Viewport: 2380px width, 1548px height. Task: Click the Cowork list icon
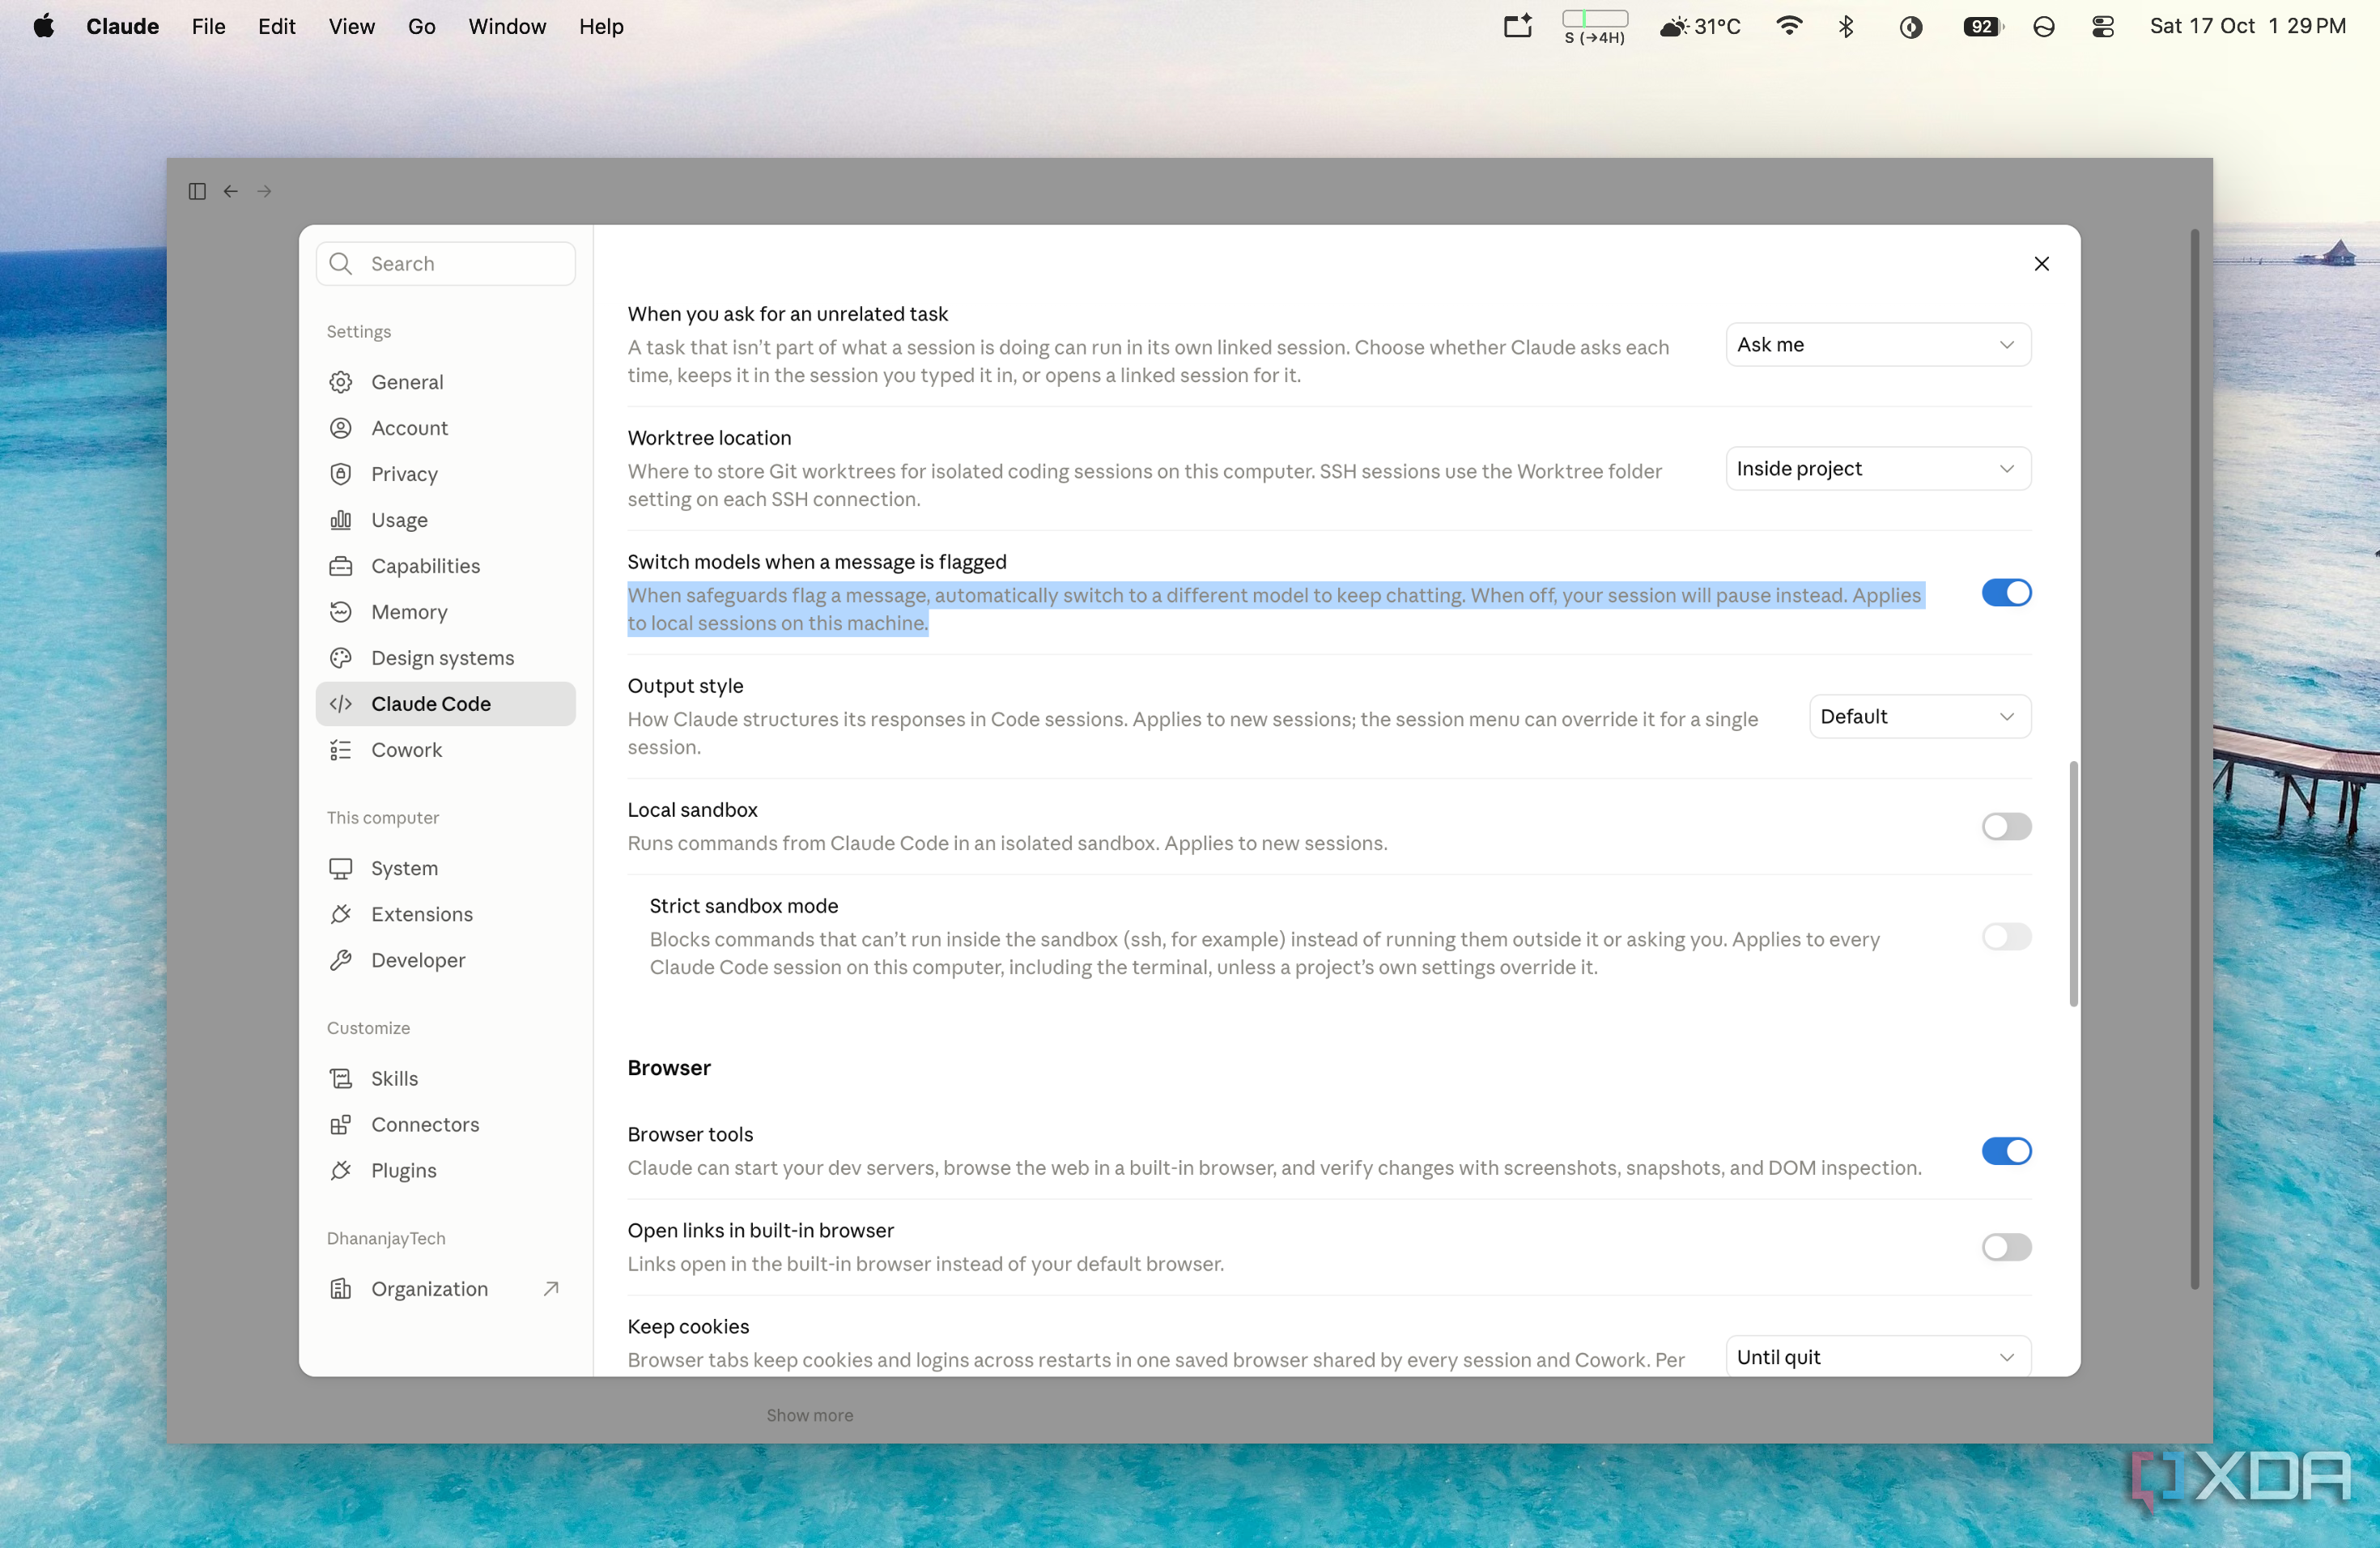341,750
